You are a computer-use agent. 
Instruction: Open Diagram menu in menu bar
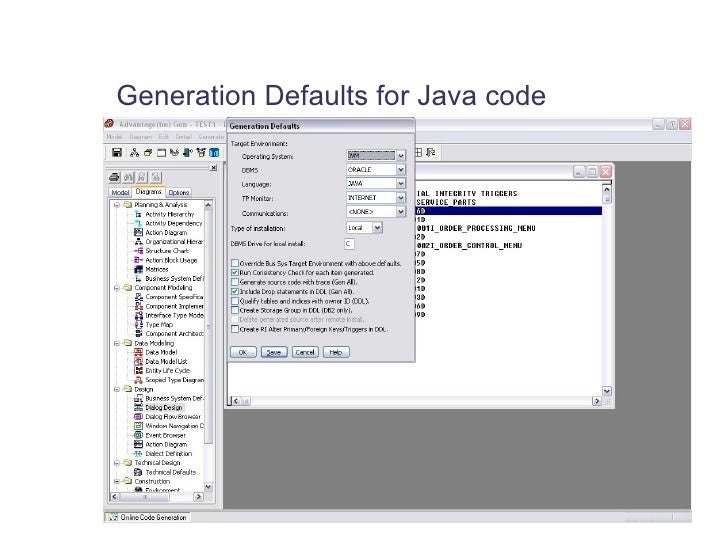(141, 137)
